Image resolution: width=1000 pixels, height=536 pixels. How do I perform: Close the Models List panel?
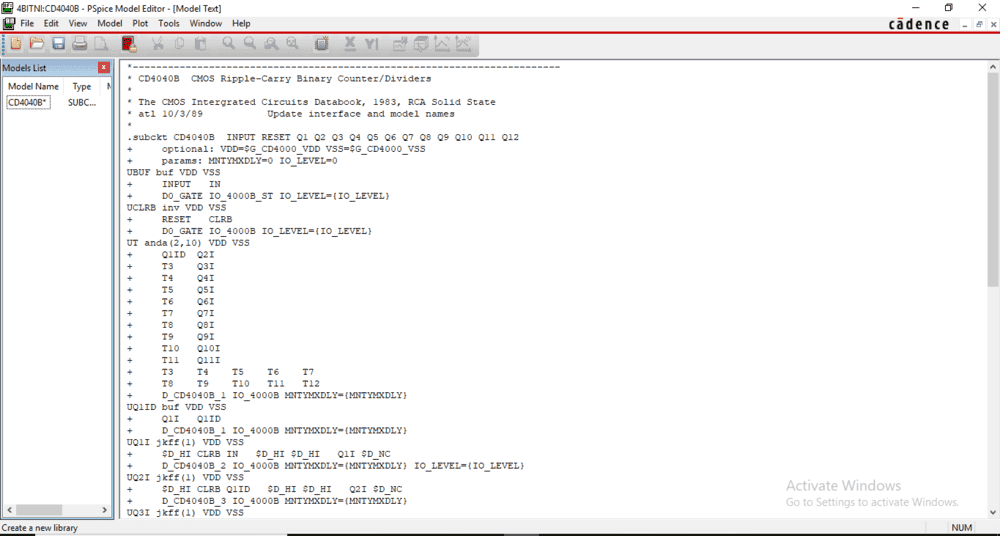point(103,68)
